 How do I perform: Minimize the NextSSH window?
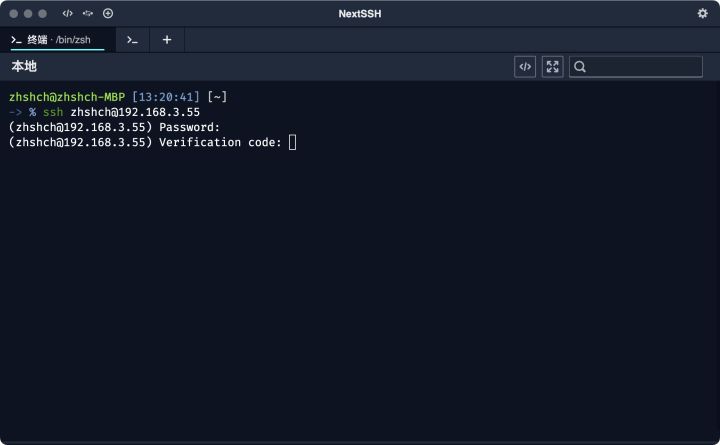(28, 13)
